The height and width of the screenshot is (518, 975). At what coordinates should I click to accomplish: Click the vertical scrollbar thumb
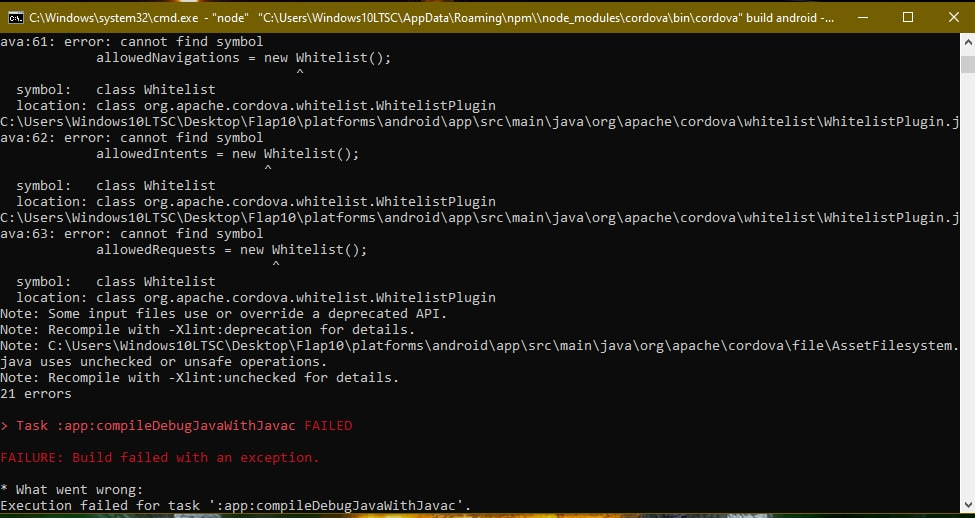pos(968,64)
